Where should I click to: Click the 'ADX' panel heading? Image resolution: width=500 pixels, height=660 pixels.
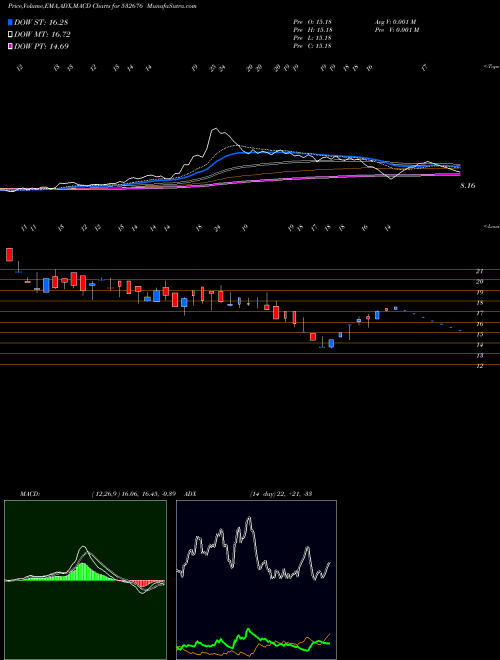point(190,494)
